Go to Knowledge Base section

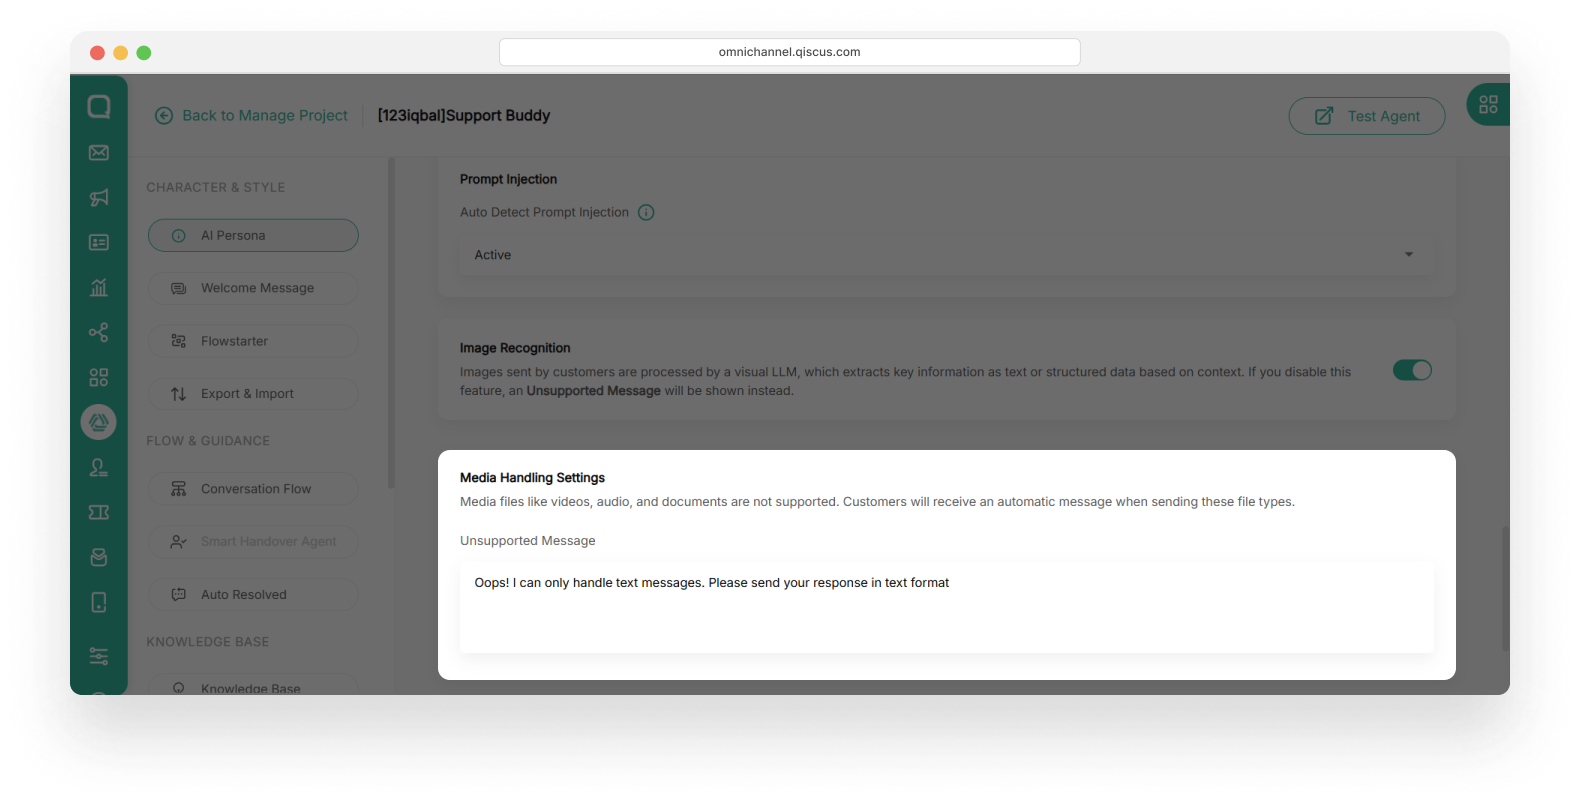click(253, 686)
